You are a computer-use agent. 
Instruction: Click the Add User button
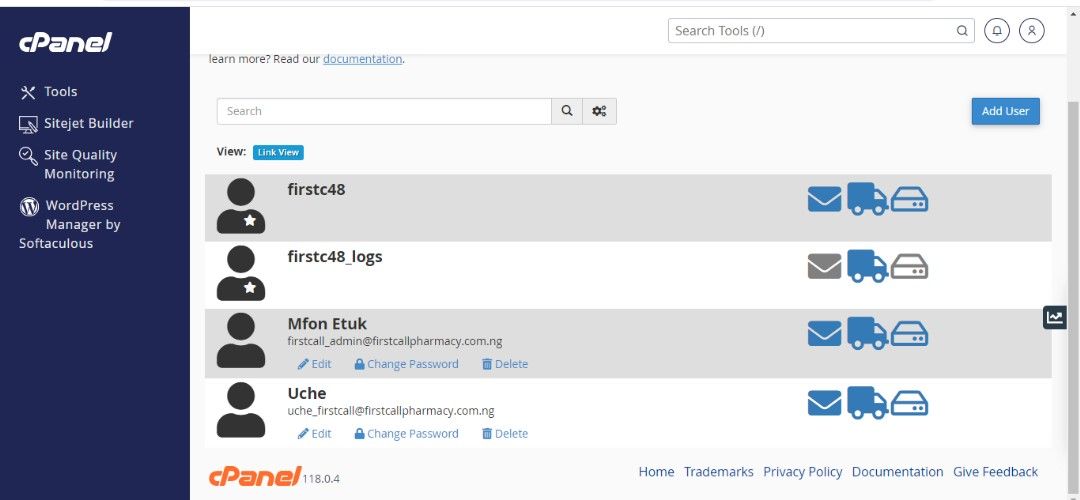point(1006,111)
